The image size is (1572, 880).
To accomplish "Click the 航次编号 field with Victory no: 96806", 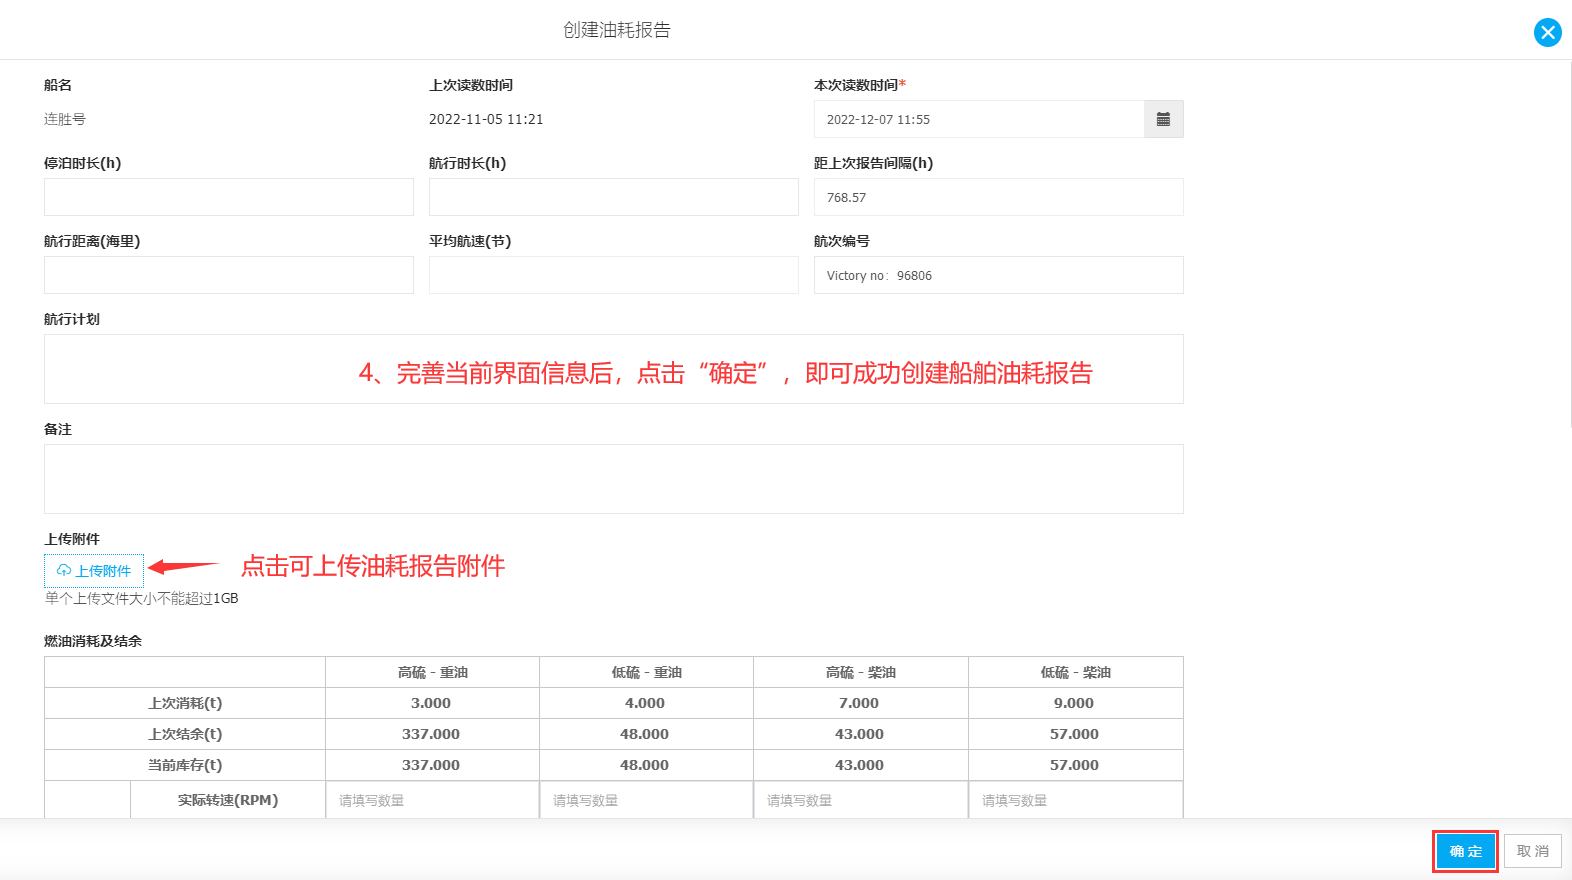I will (x=999, y=275).
